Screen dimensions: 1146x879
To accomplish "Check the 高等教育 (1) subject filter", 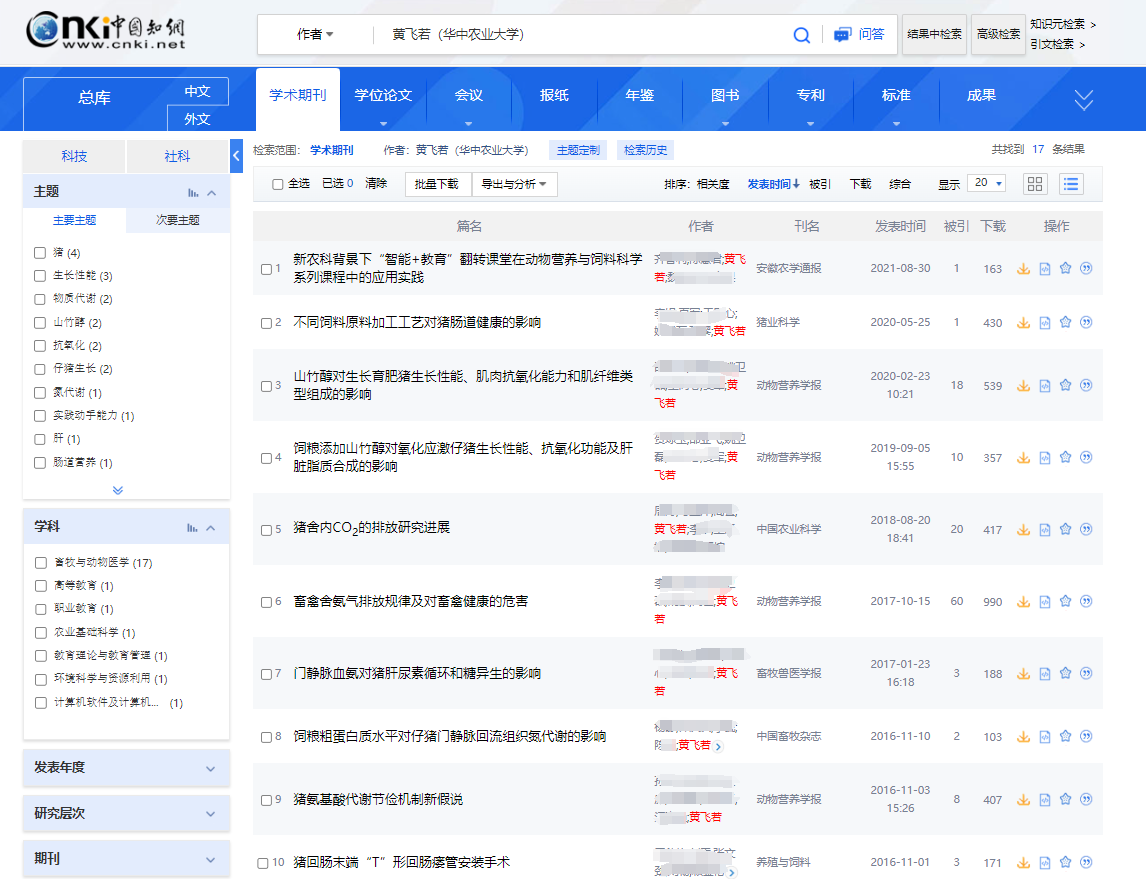I will pos(41,586).
